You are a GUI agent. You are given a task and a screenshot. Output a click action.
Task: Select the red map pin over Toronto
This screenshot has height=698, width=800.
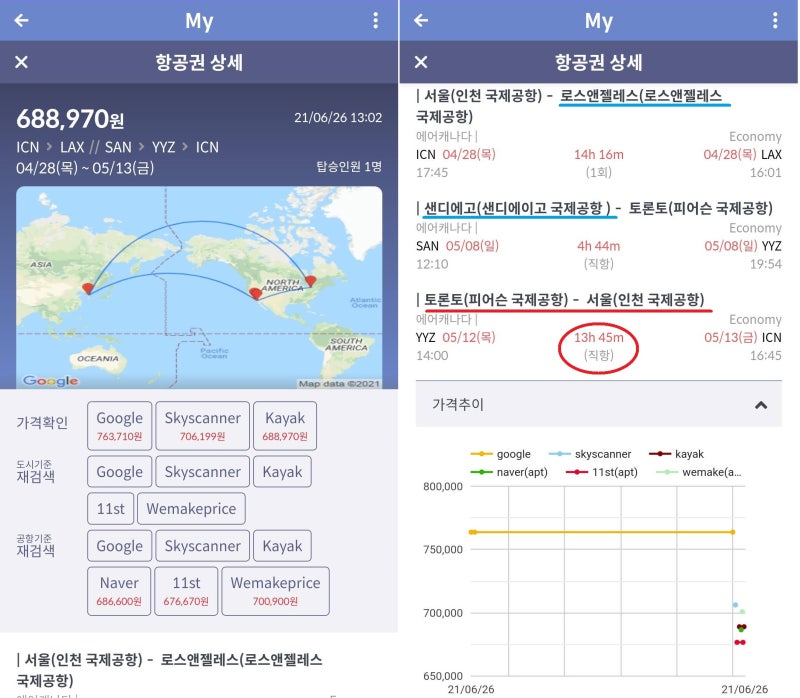(x=310, y=282)
